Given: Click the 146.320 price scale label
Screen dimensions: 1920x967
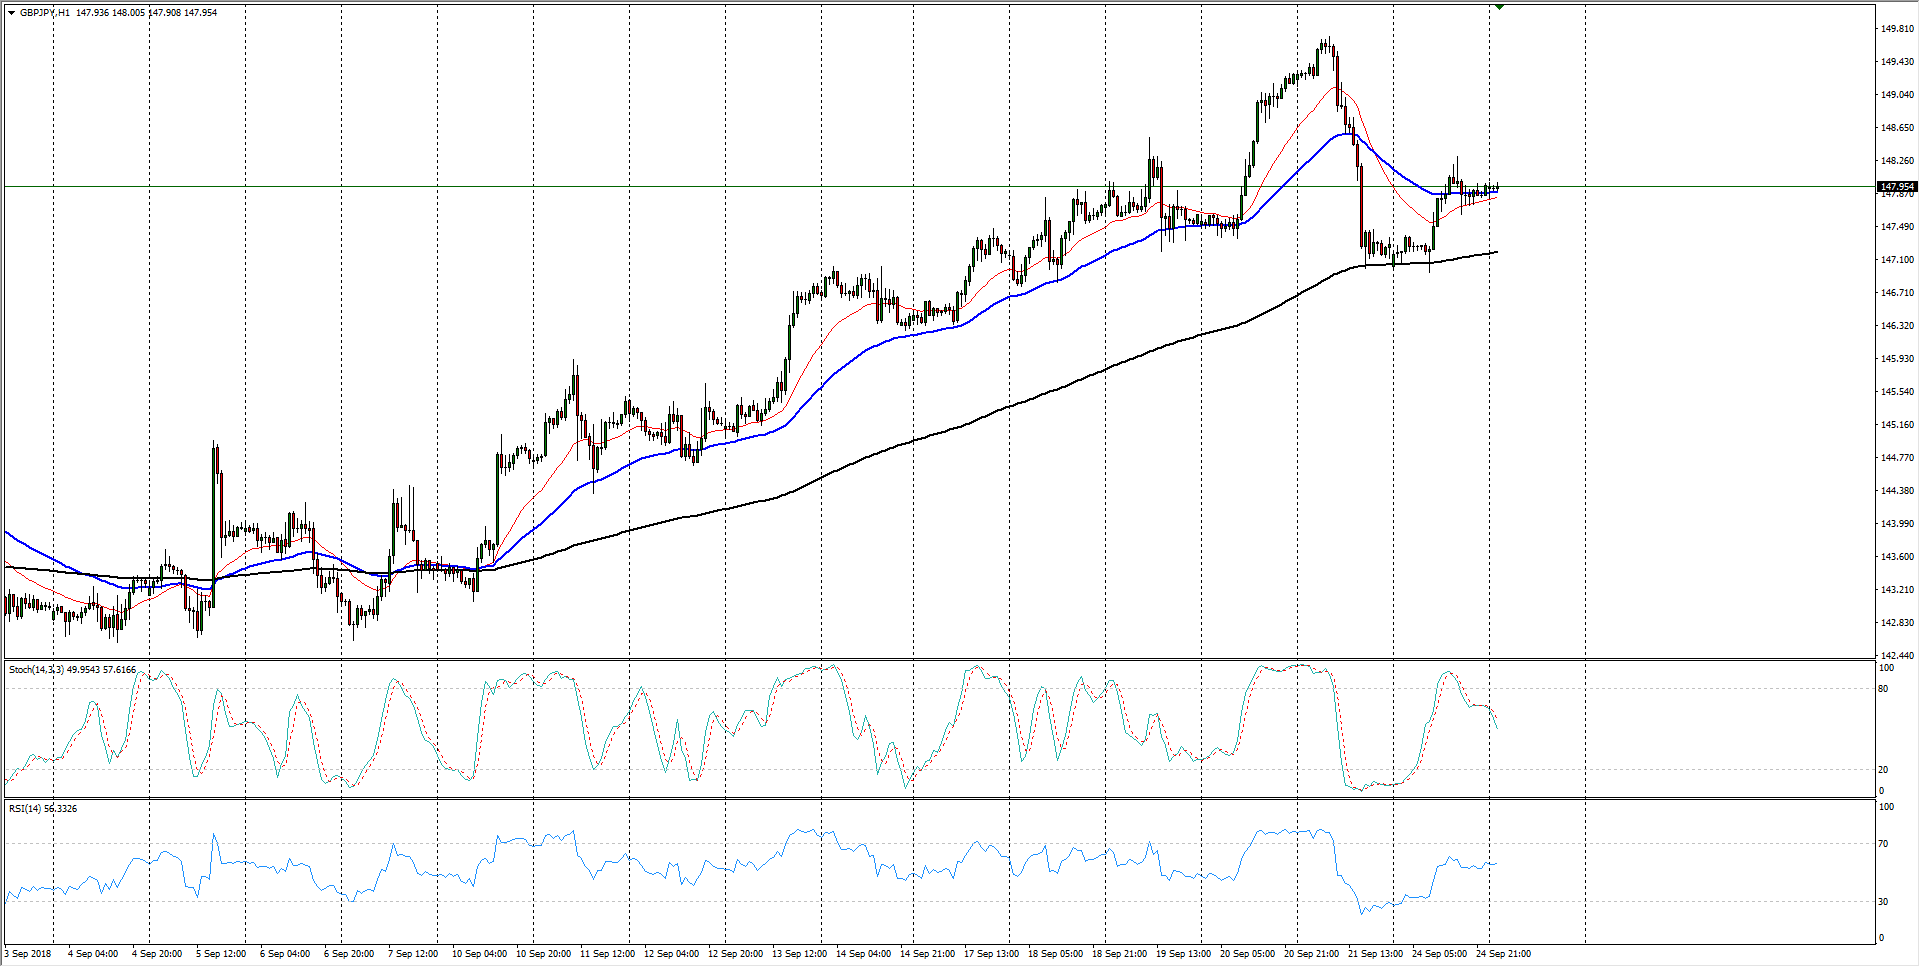Looking at the screenshot, I should (x=1897, y=326).
